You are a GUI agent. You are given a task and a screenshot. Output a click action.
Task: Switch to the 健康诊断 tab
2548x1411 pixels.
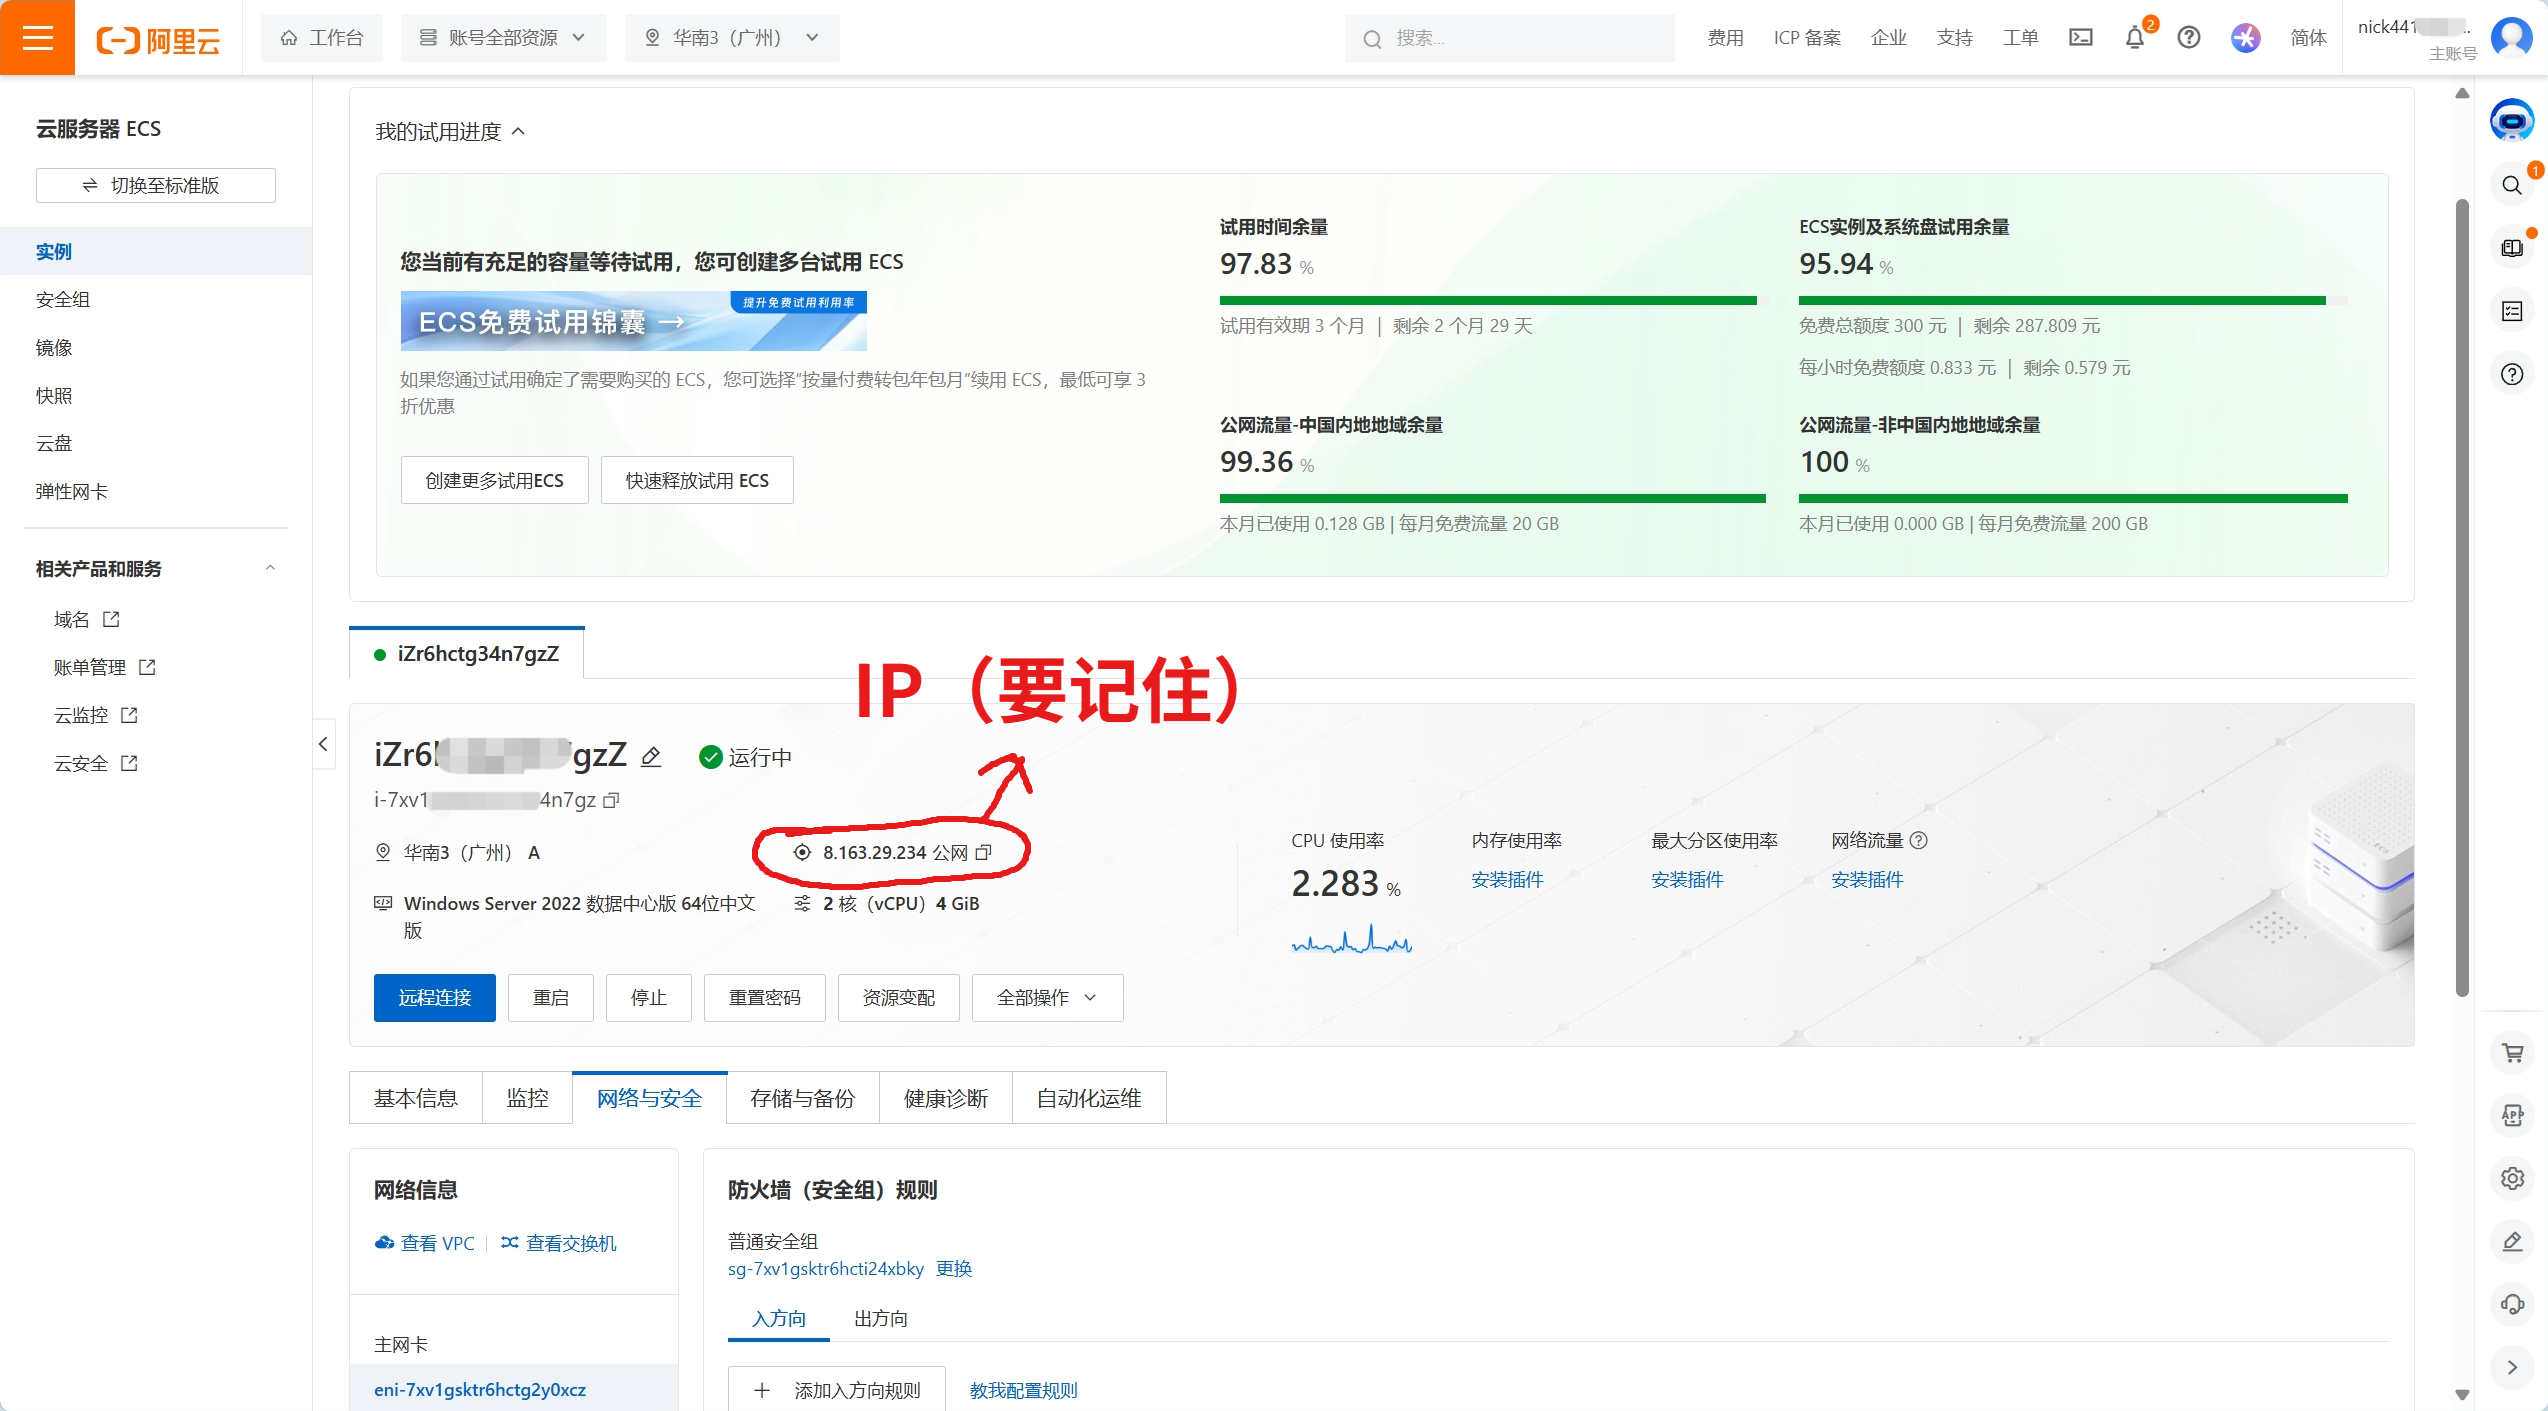(946, 1099)
